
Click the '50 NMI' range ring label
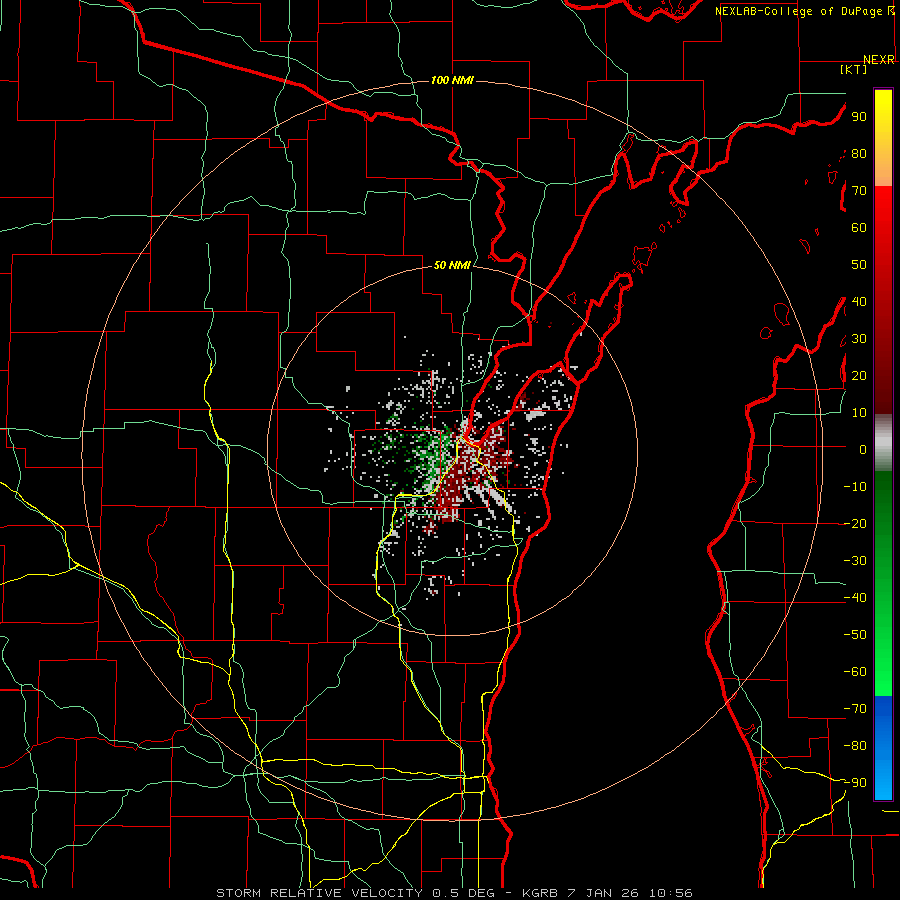coord(452,265)
